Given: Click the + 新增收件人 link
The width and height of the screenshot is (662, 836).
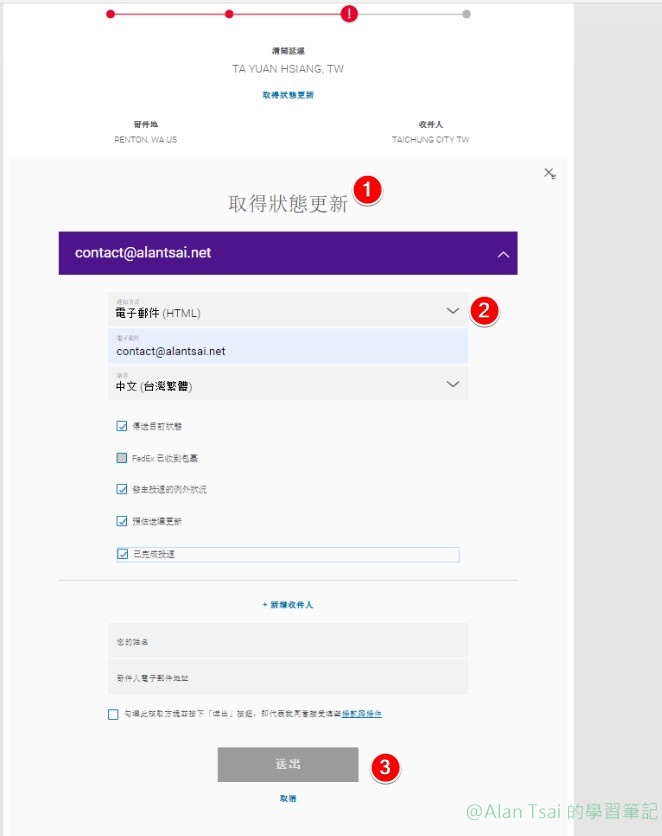Looking at the screenshot, I should (x=288, y=605).
